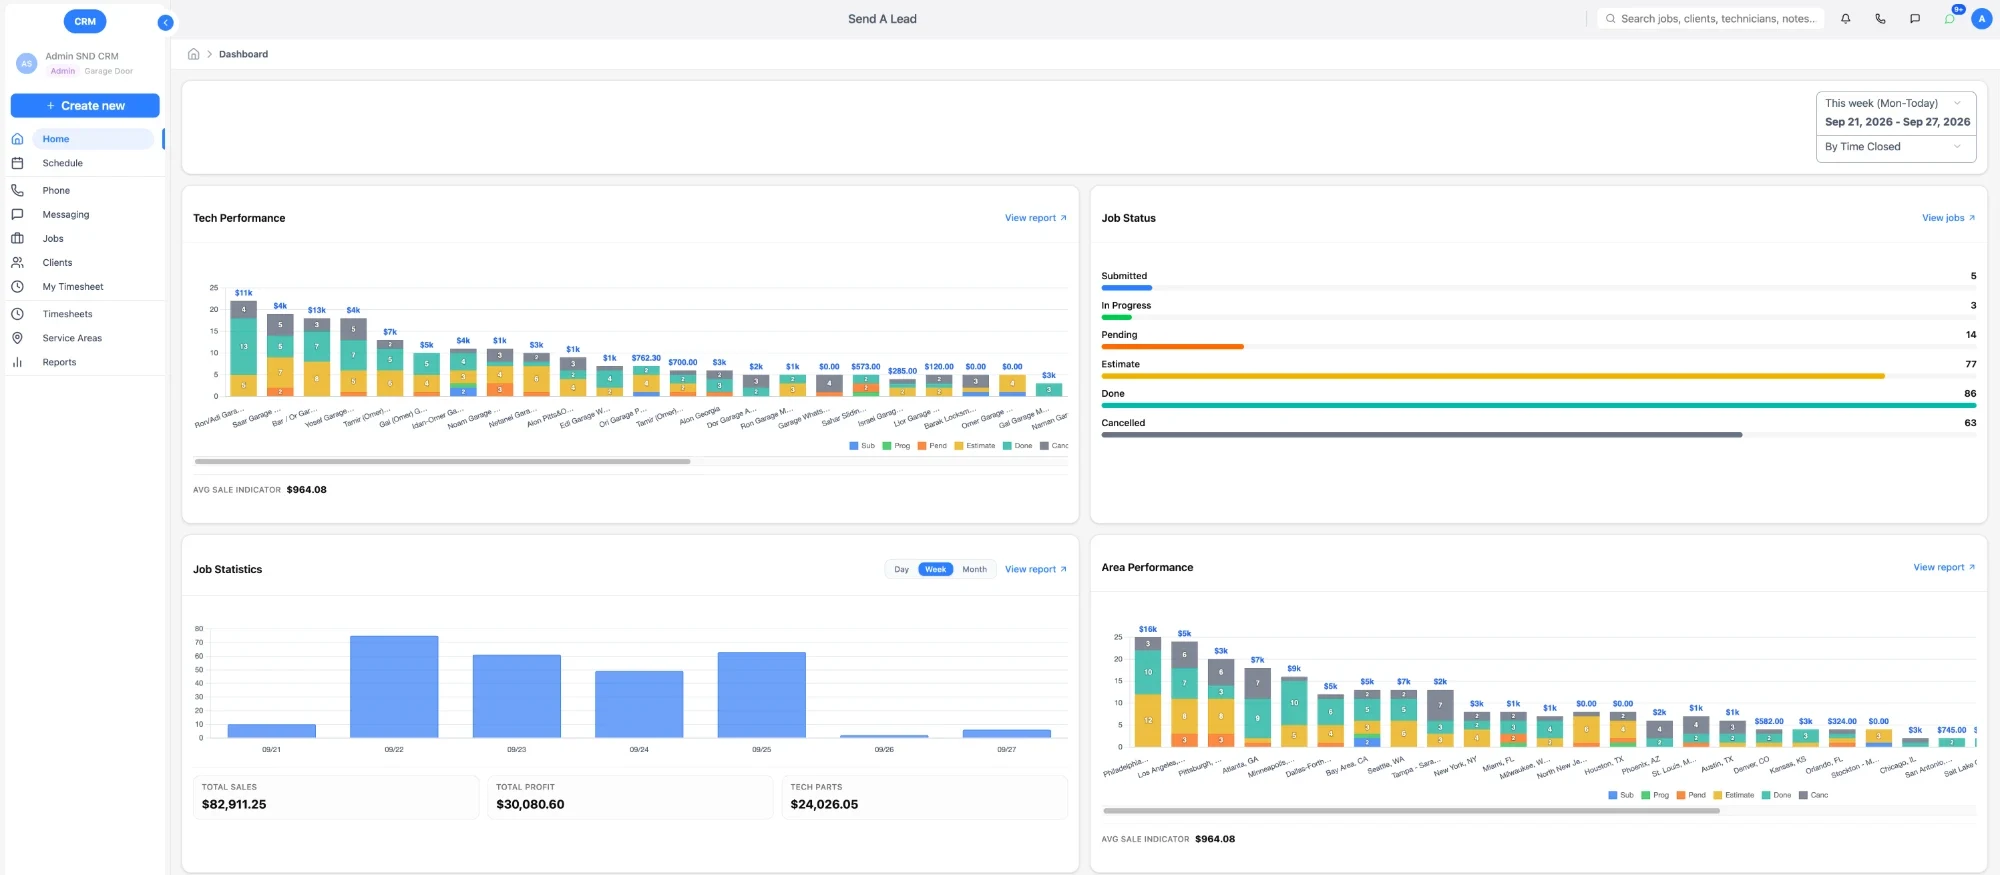Click the Dashboard breadcrumb text

coord(243,54)
